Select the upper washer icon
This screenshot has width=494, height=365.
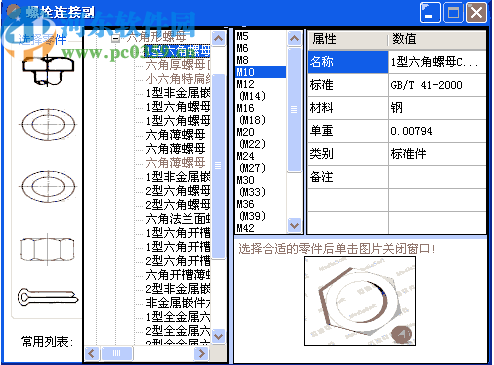point(48,124)
